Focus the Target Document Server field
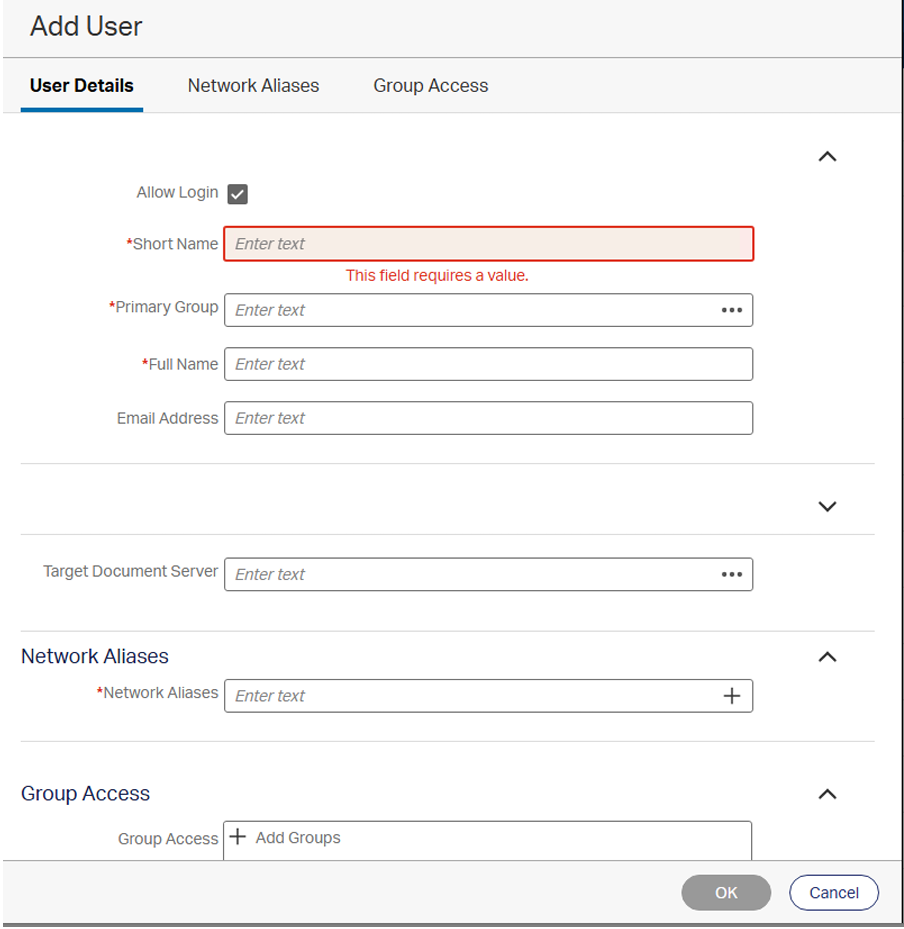Image resolution: width=904 pixels, height=929 pixels. [489, 574]
